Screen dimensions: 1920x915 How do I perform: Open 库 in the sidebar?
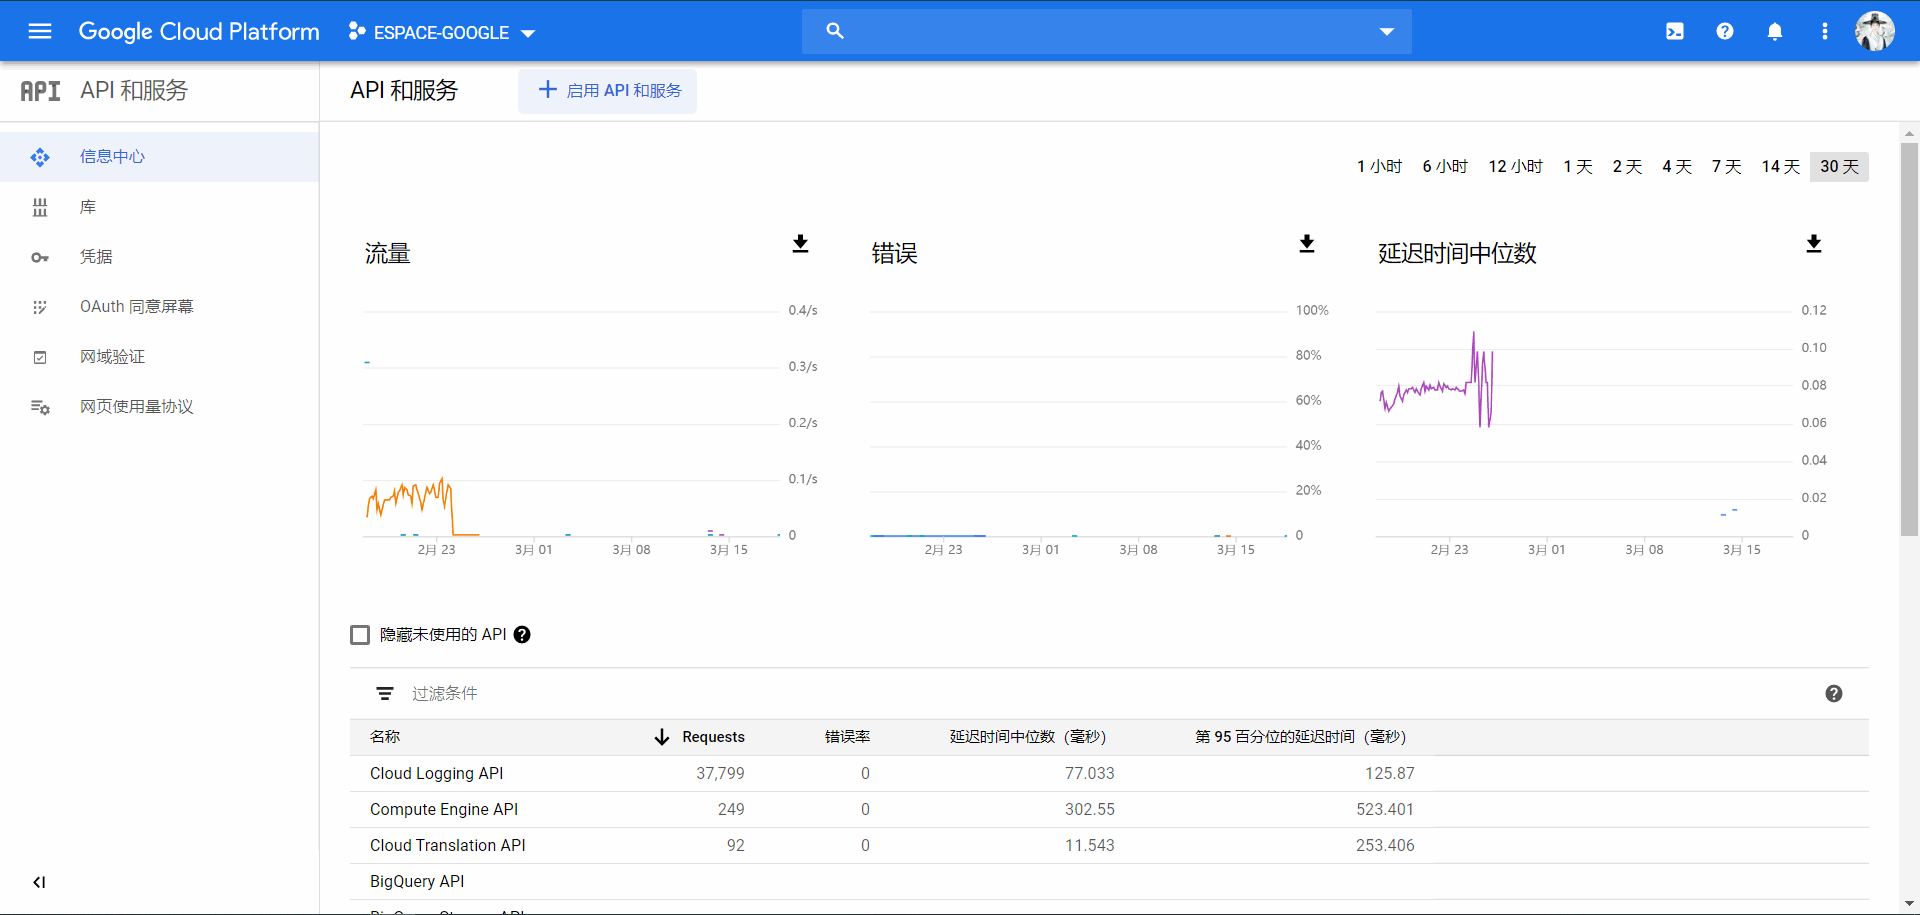click(160, 207)
